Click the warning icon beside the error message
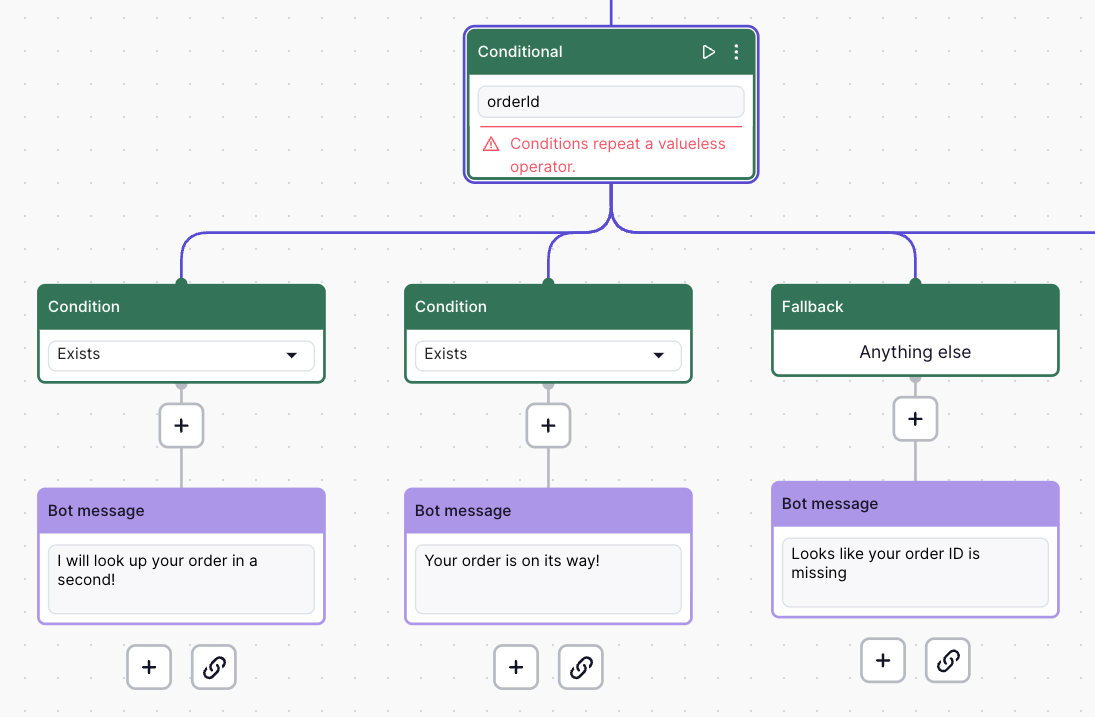Image resolution: width=1095 pixels, height=717 pixels. [491, 144]
